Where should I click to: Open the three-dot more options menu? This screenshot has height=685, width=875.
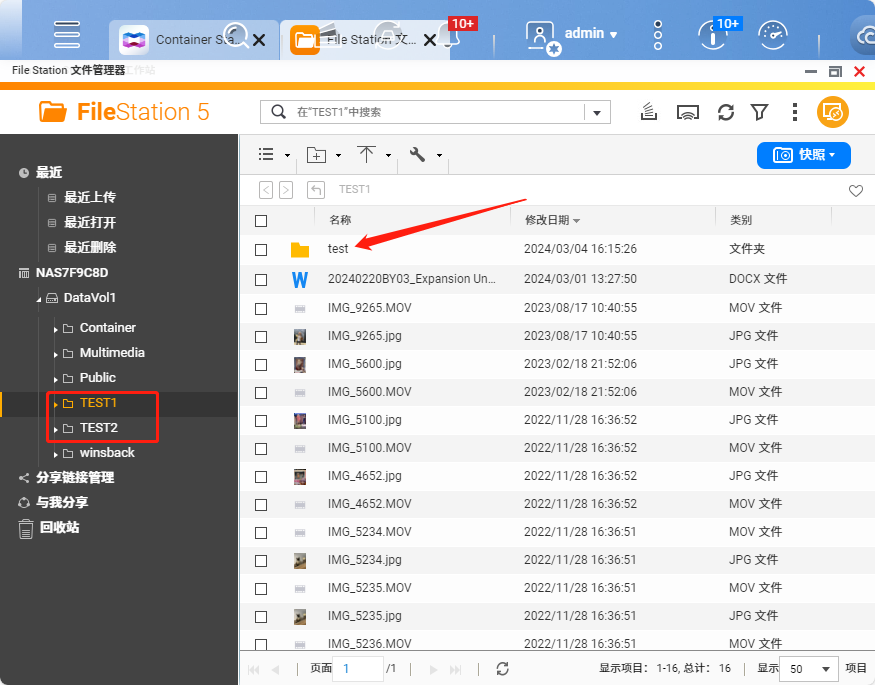[x=794, y=112]
